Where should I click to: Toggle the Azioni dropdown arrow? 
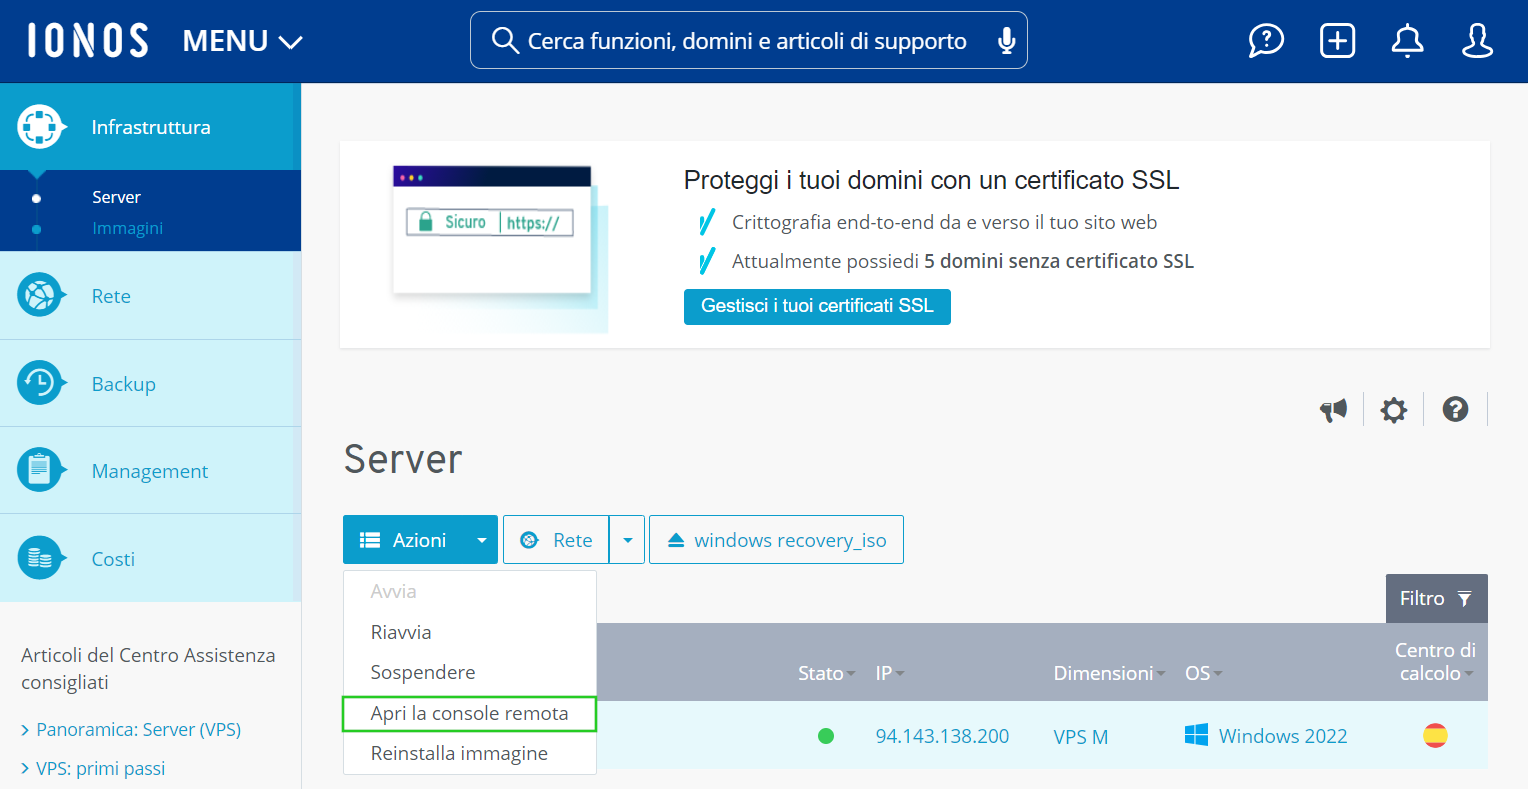(482, 540)
